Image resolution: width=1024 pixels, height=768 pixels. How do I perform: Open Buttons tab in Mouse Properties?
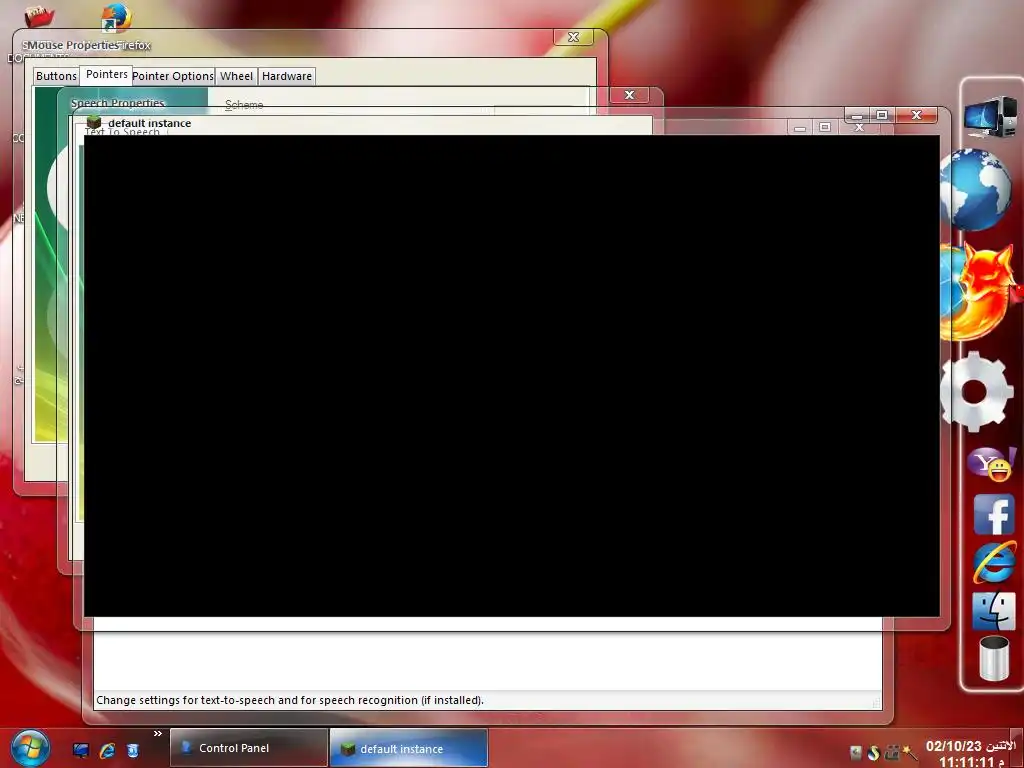click(56, 76)
